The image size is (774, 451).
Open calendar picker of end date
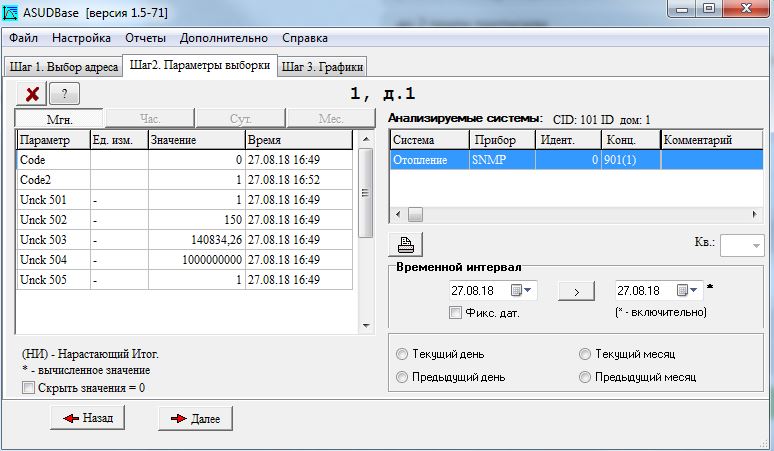coord(689,291)
